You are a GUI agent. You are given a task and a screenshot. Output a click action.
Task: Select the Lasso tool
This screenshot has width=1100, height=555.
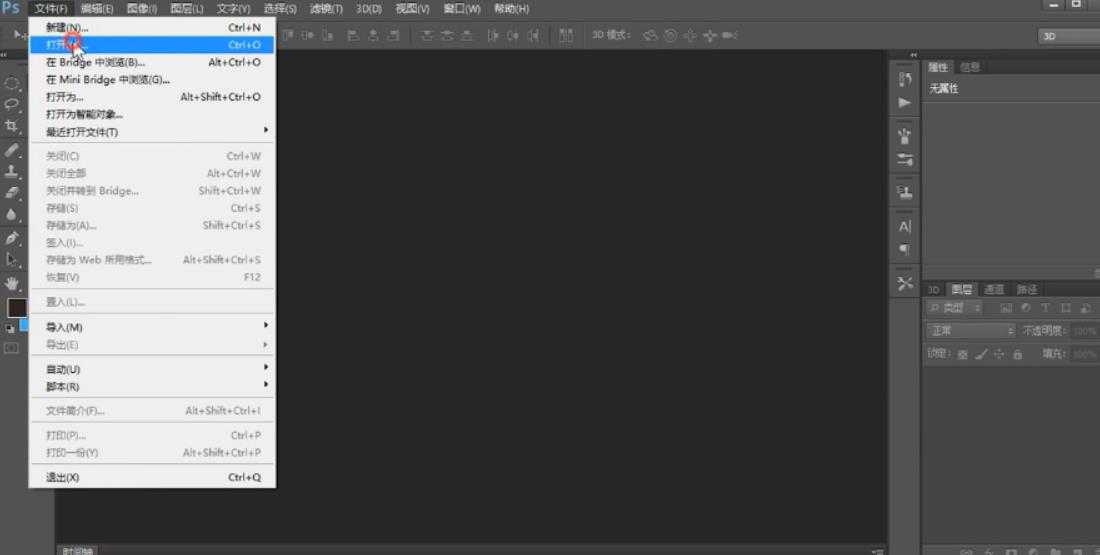[x=11, y=105]
